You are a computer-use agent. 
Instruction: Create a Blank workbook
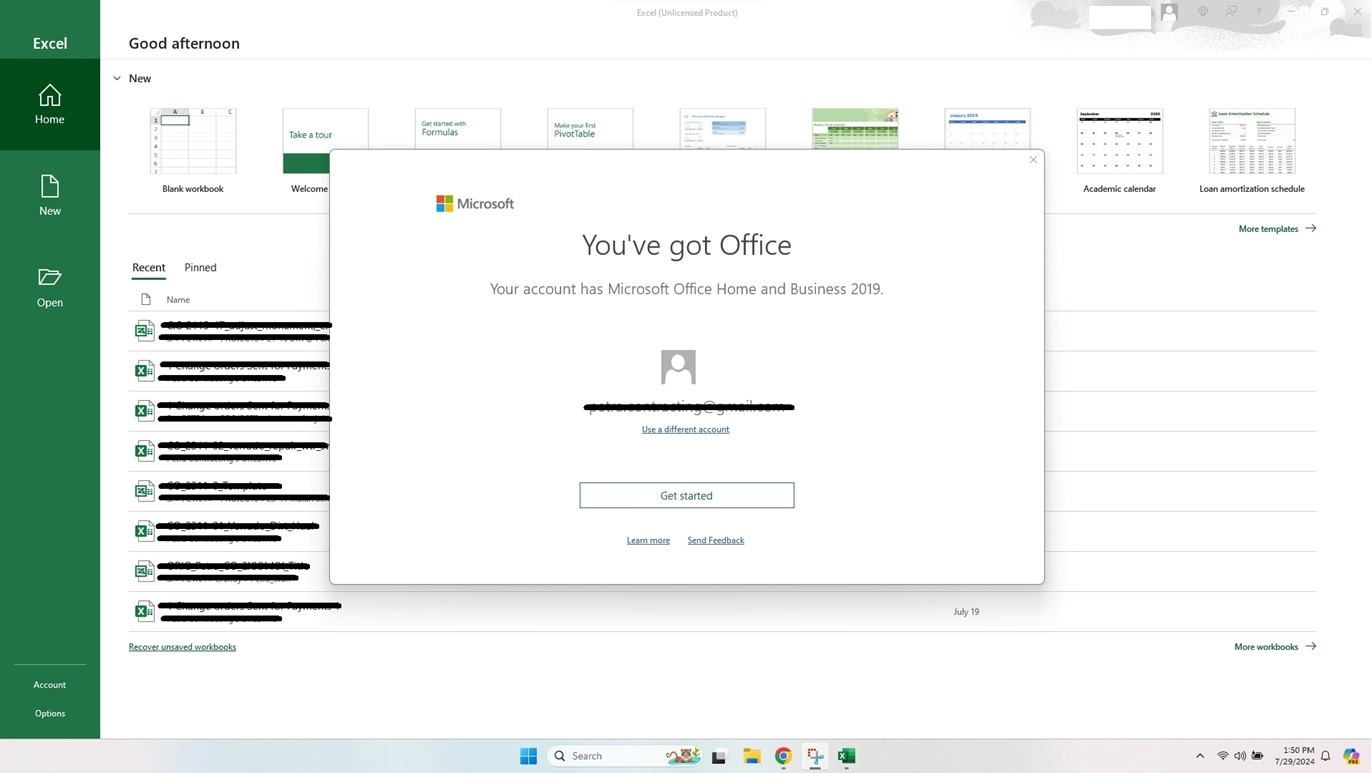[193, 150]
